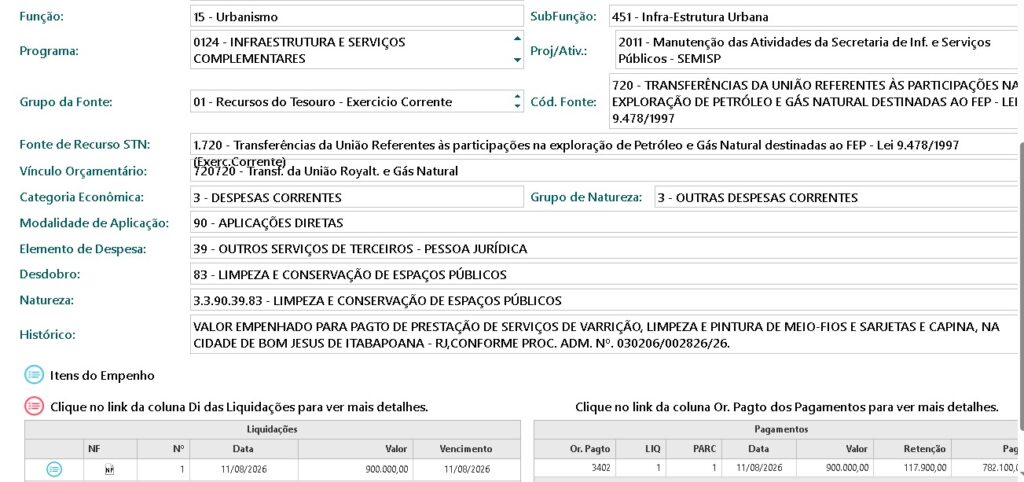The image size is (1024, 482).
Task: Click the red Liquidações details list icon
Action: tap(33, 406)
